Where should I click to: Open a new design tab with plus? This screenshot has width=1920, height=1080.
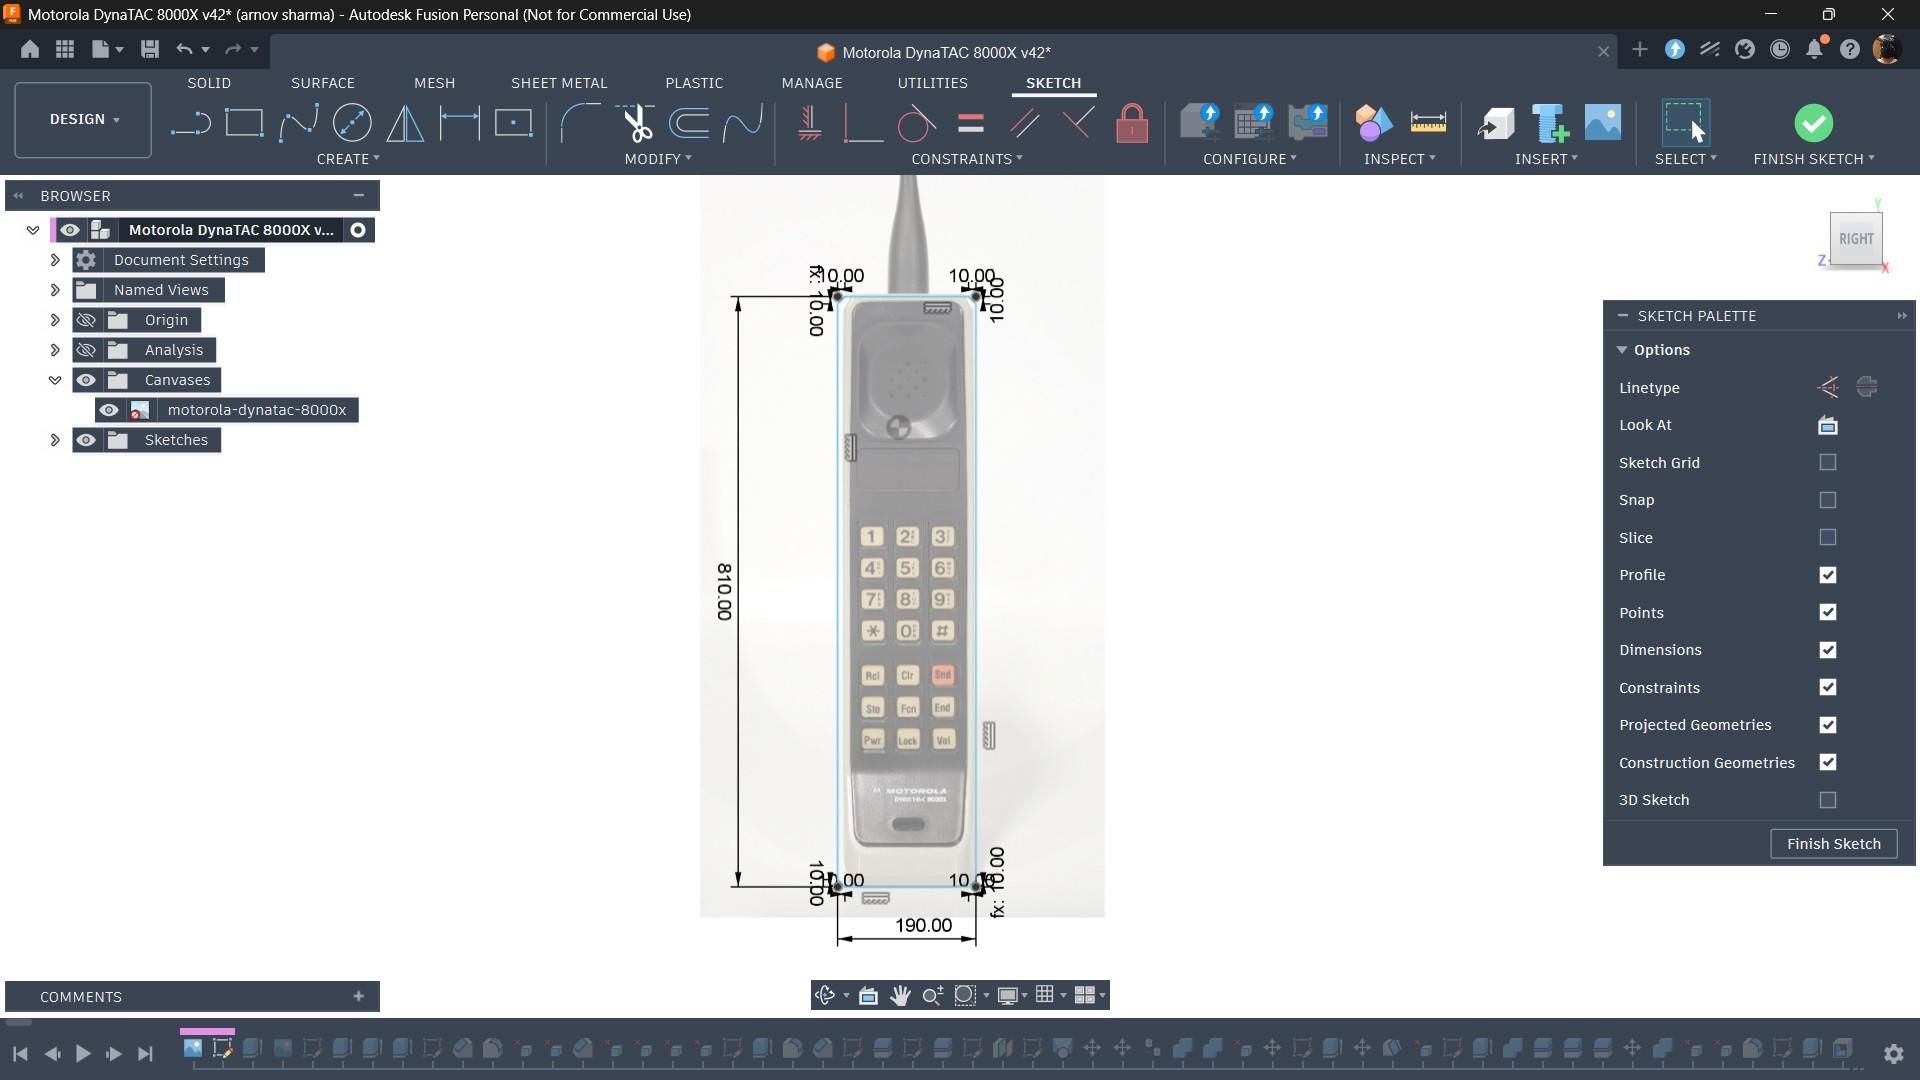point(1639,50)
